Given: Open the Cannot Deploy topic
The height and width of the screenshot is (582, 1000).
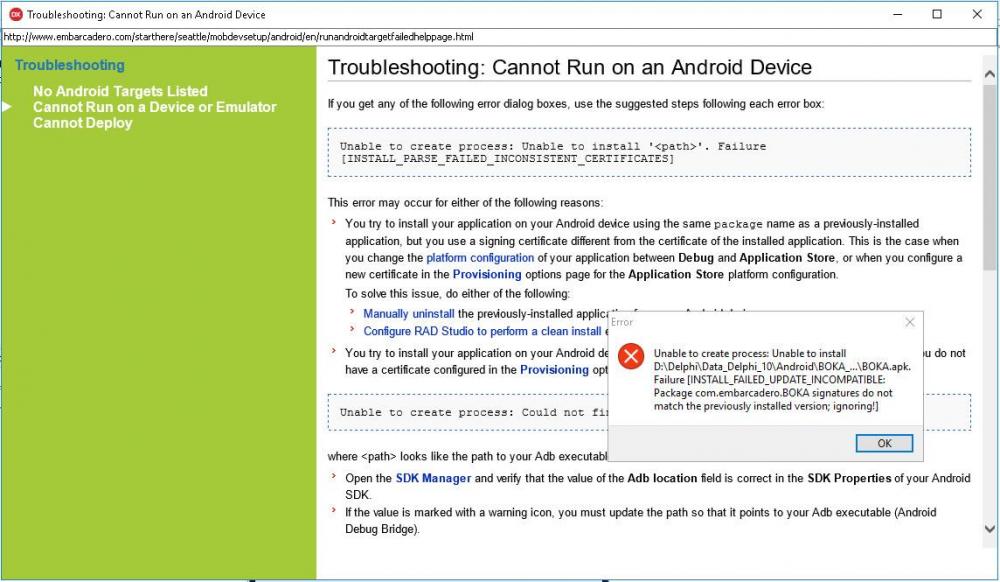Looking at the screenshot, I should (83, 123).
